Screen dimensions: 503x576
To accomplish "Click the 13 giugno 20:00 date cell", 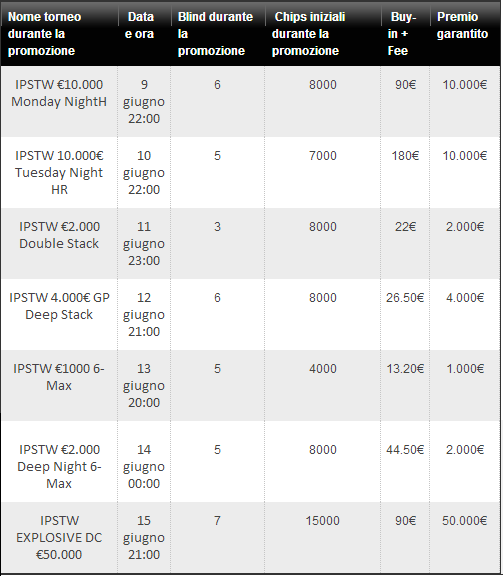I will [x=144, y=385].
